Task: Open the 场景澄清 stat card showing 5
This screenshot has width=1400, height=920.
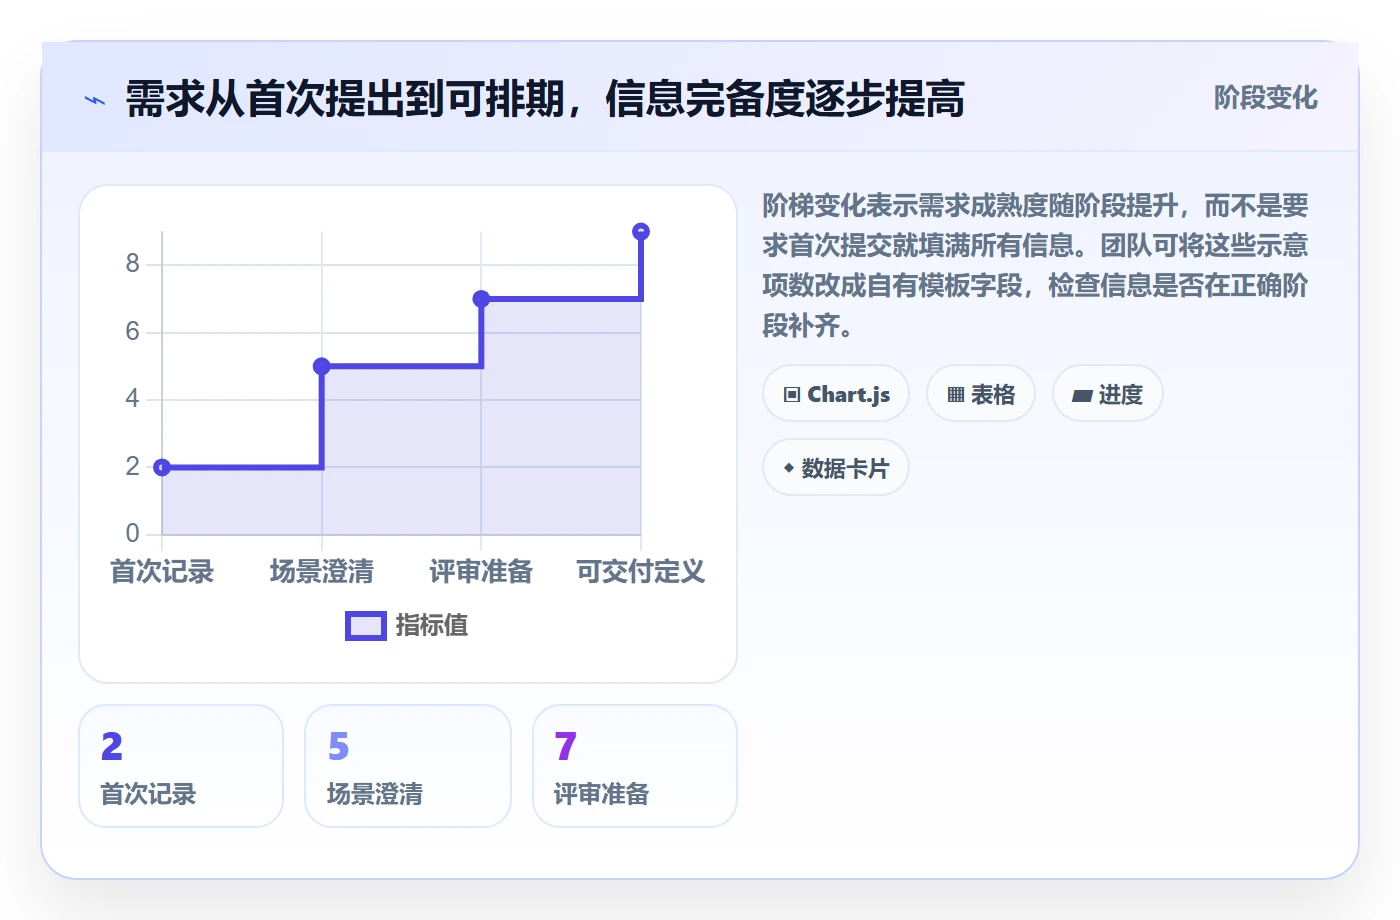Action: pos(408,766)
